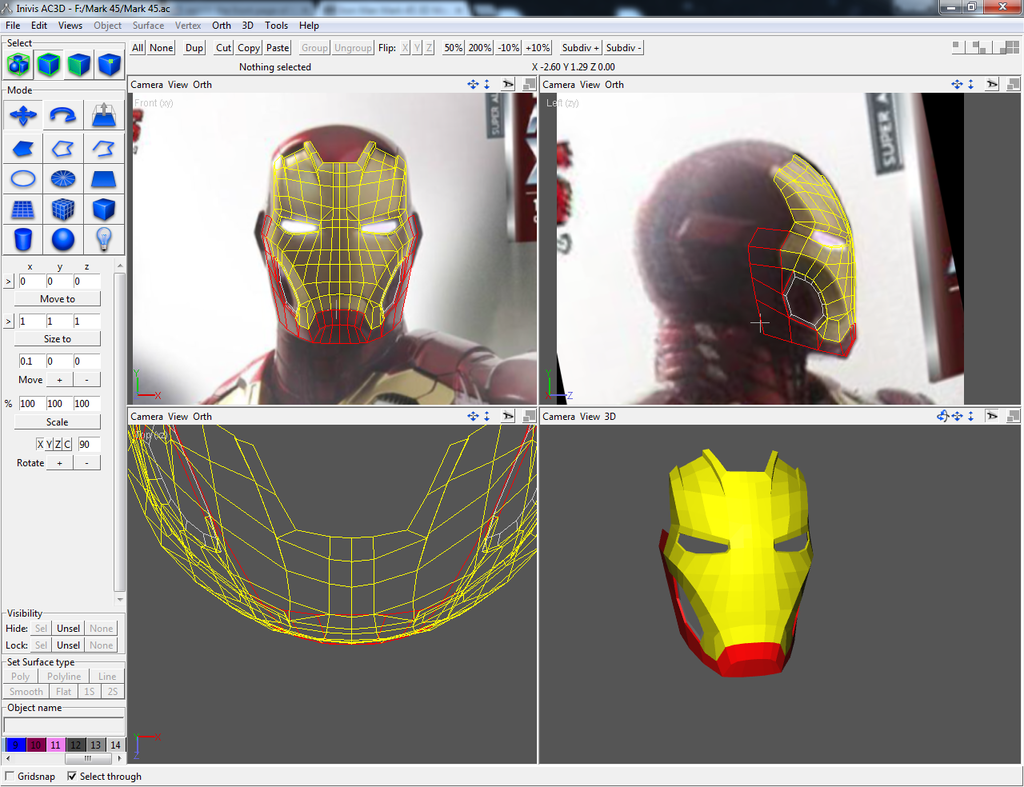Open View dropdown in bottom-left view

point(178,416)
